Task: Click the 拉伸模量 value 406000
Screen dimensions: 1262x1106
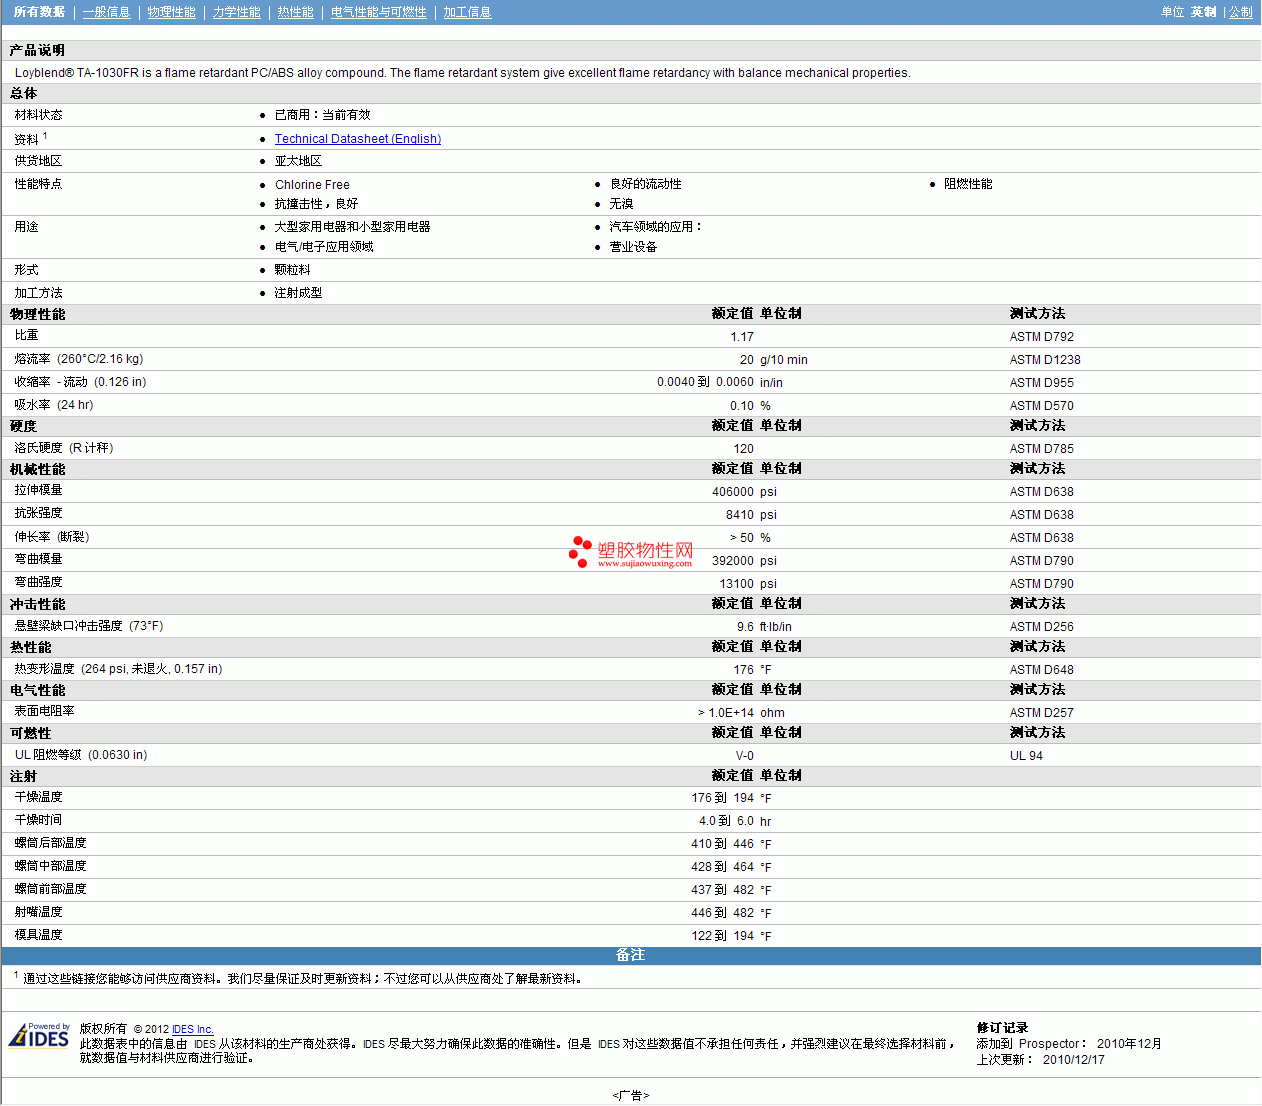Action: [x=733, y=492]
